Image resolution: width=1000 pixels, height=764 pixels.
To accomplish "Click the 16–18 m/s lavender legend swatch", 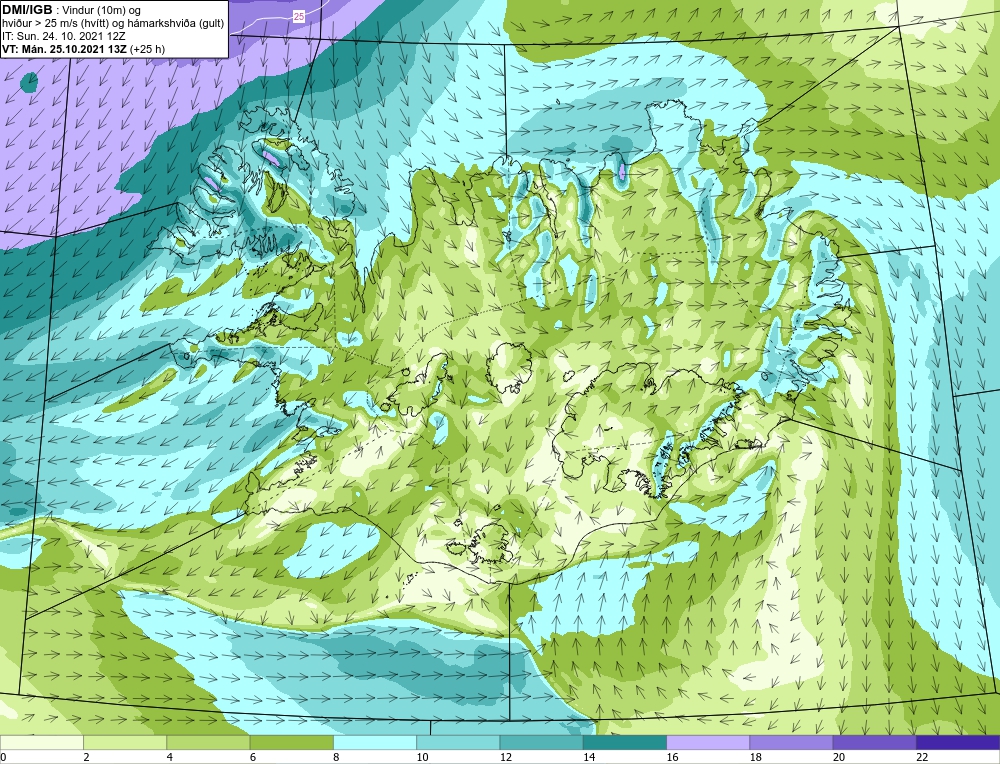I will 708,743.
